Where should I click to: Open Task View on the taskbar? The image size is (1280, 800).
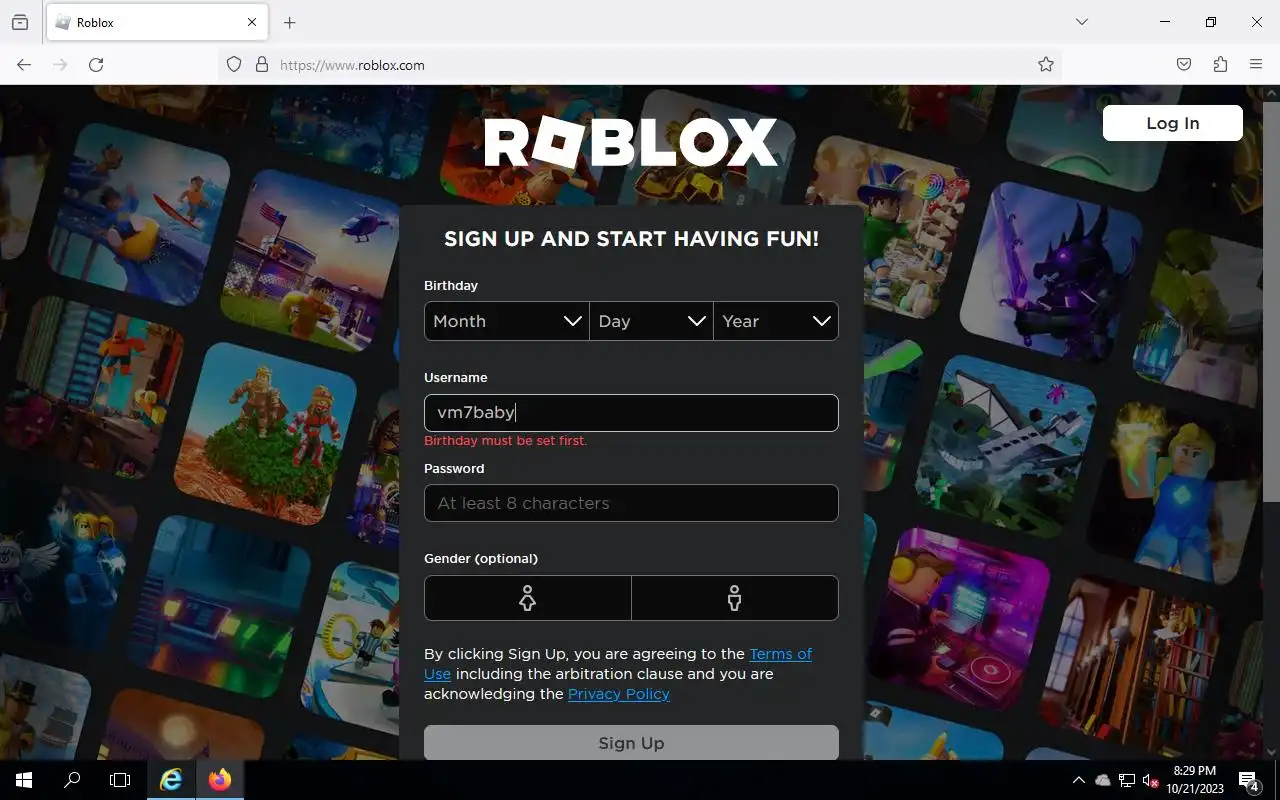(120, 780)
